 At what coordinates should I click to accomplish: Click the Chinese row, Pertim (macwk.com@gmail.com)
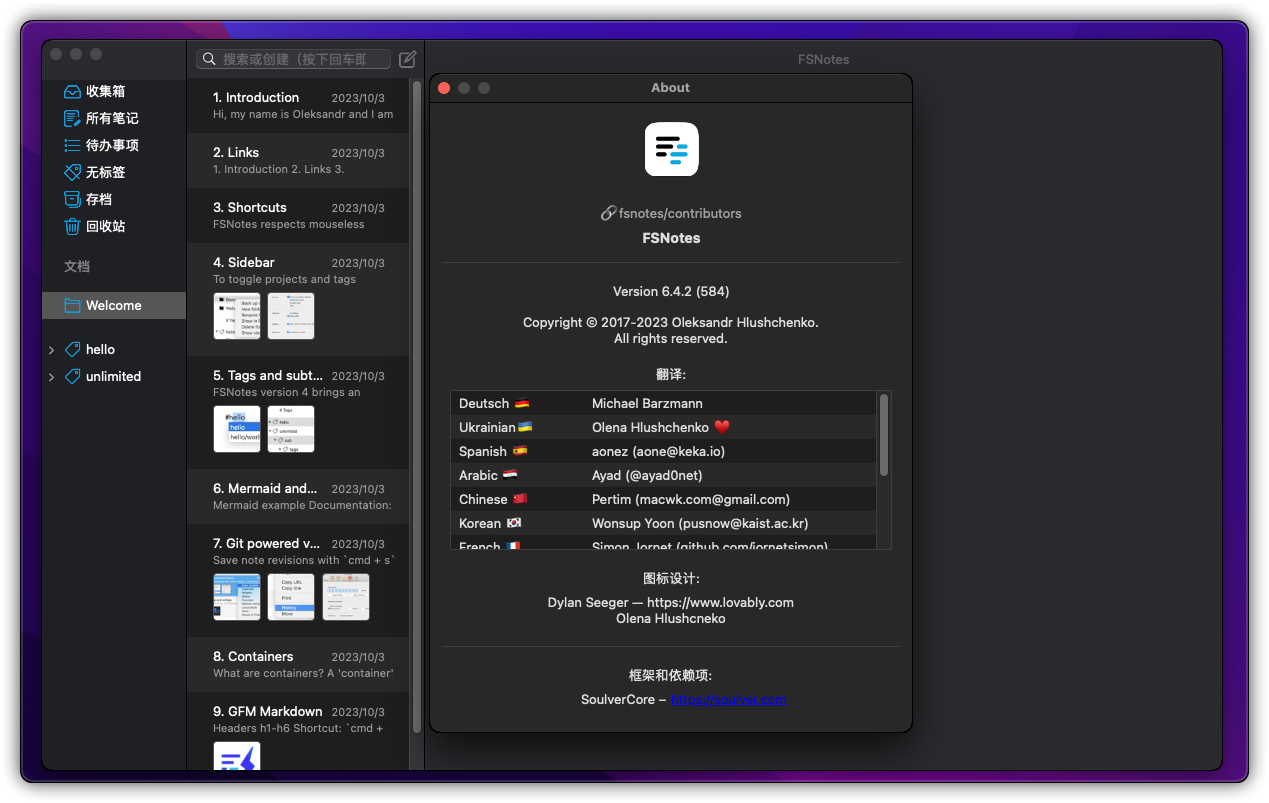[664, 499]
